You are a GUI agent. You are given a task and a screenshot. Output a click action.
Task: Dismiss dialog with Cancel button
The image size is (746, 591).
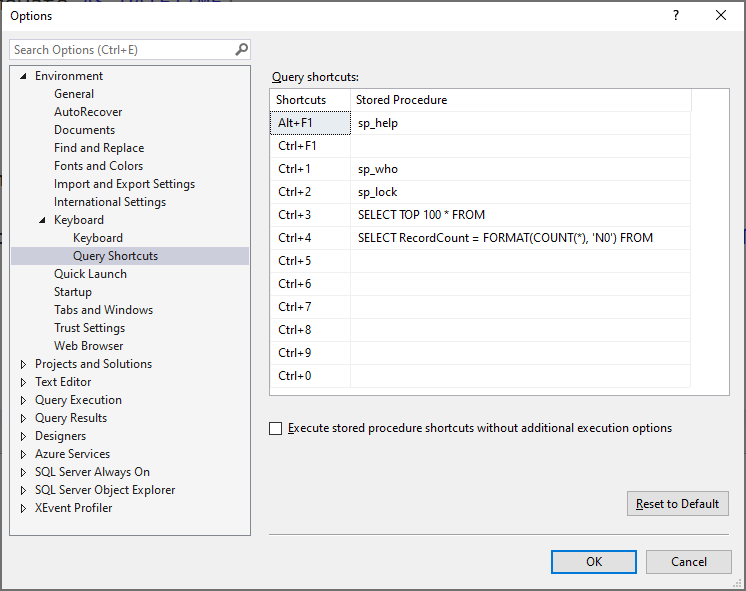point(688,562)
